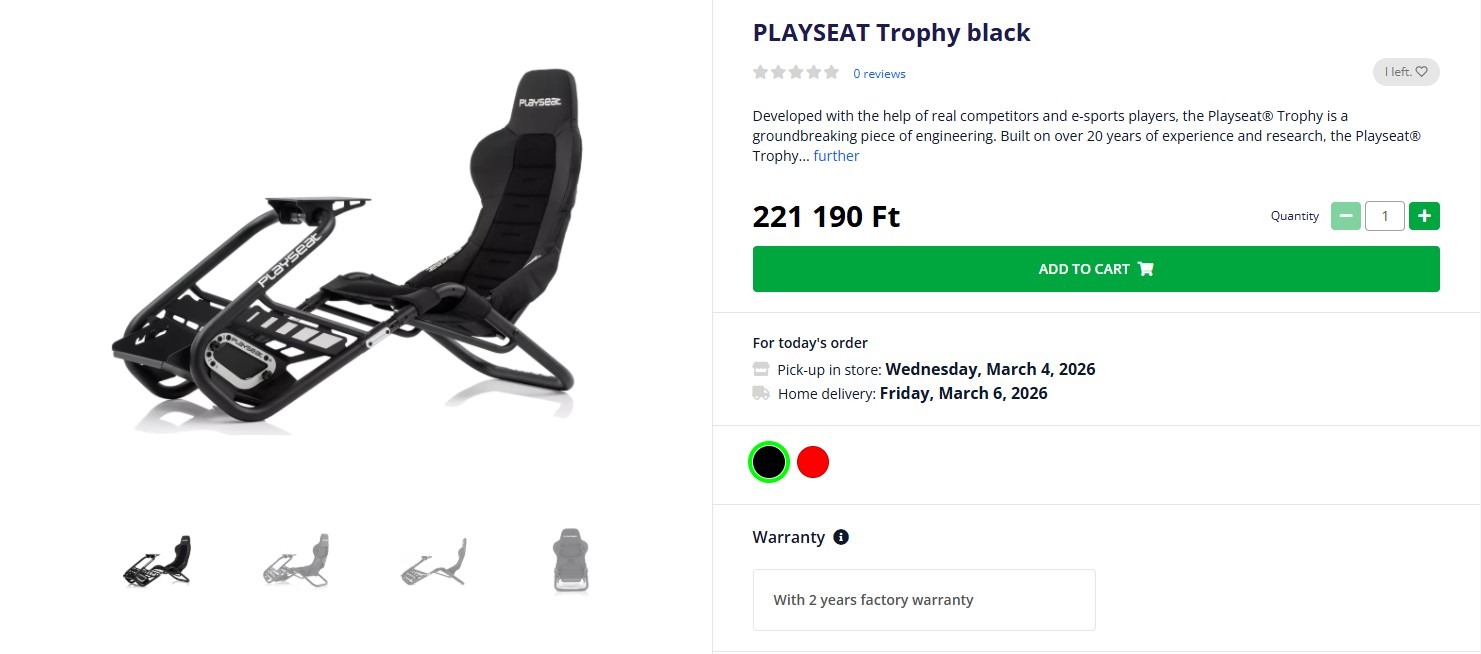Click the star rating icons
The height and width of the screenshot is (654, 1481).
pos(796,72)
